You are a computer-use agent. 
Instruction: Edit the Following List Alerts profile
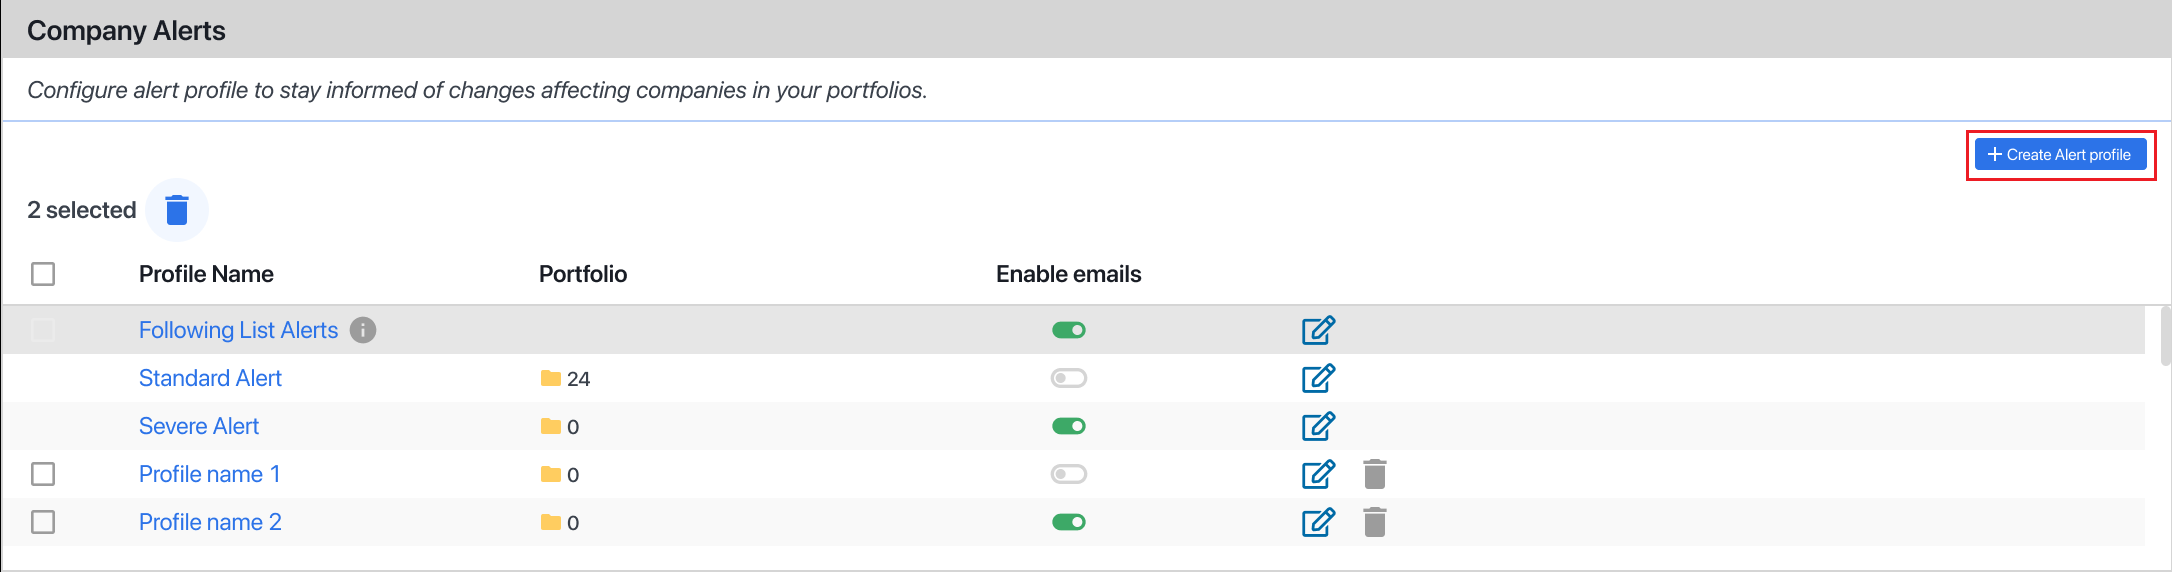[x=1318, y=330]
